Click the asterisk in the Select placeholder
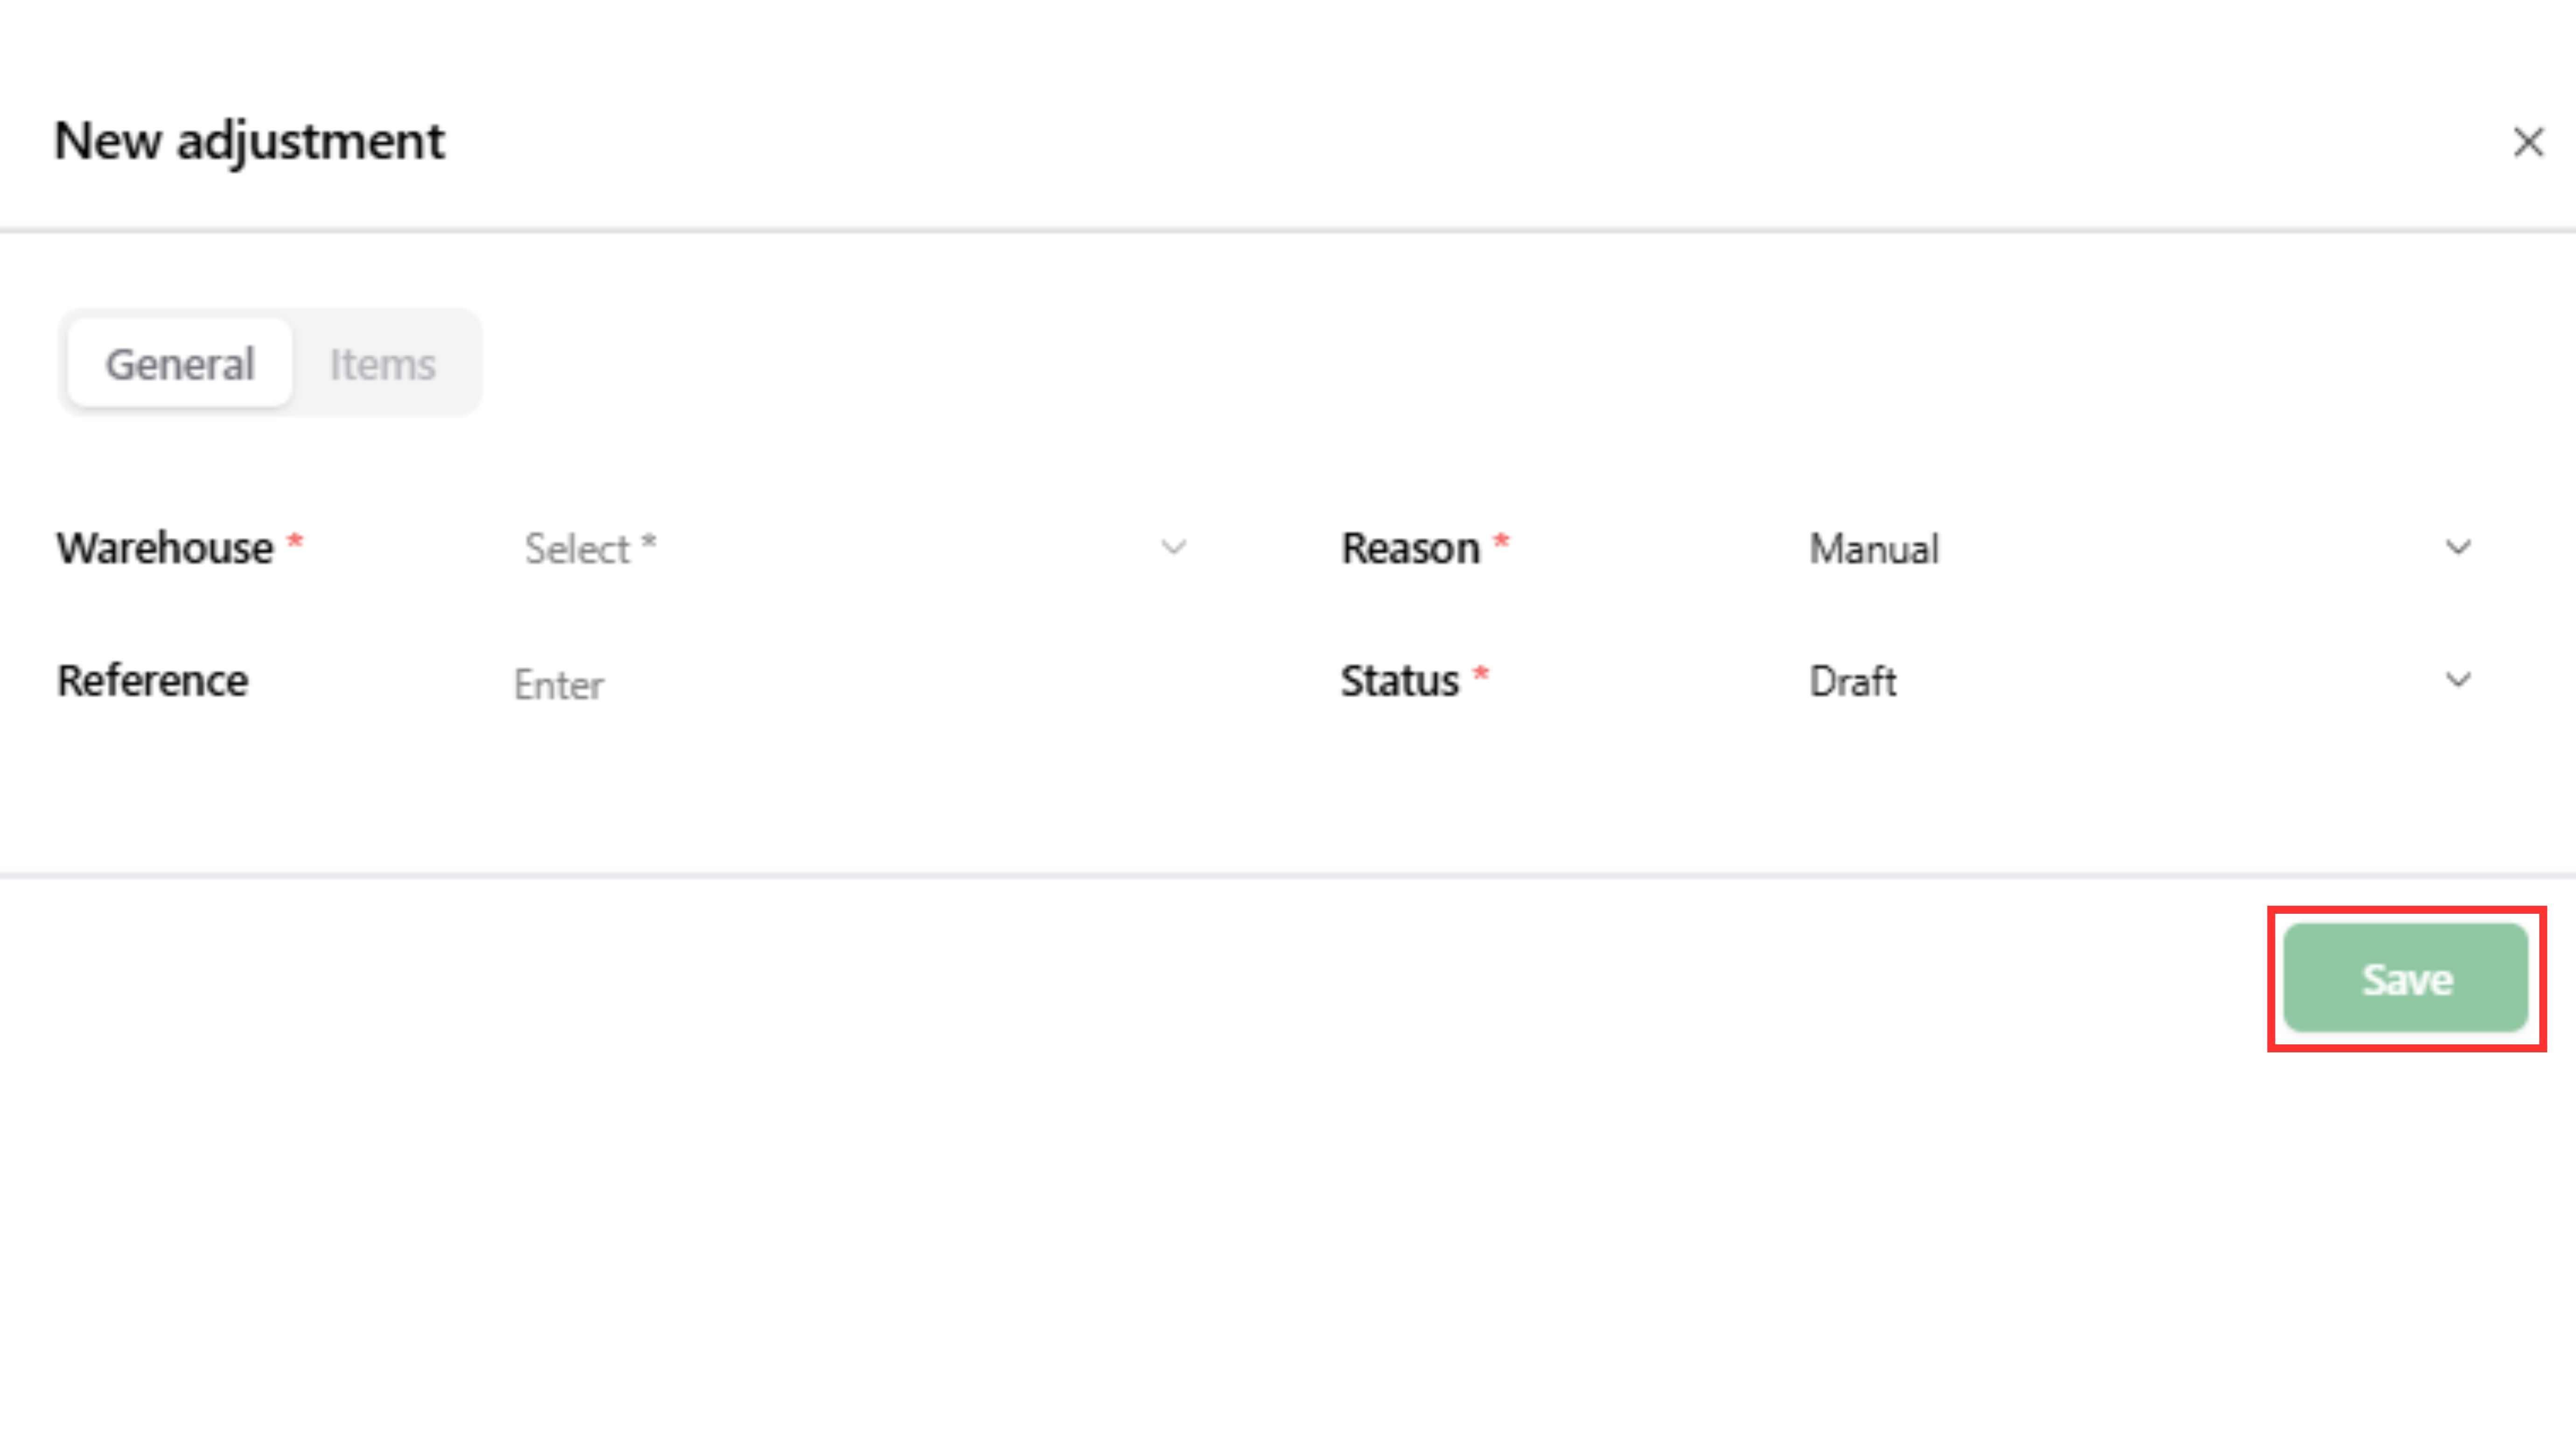Screen dimensions: 2576x1449 649,544
